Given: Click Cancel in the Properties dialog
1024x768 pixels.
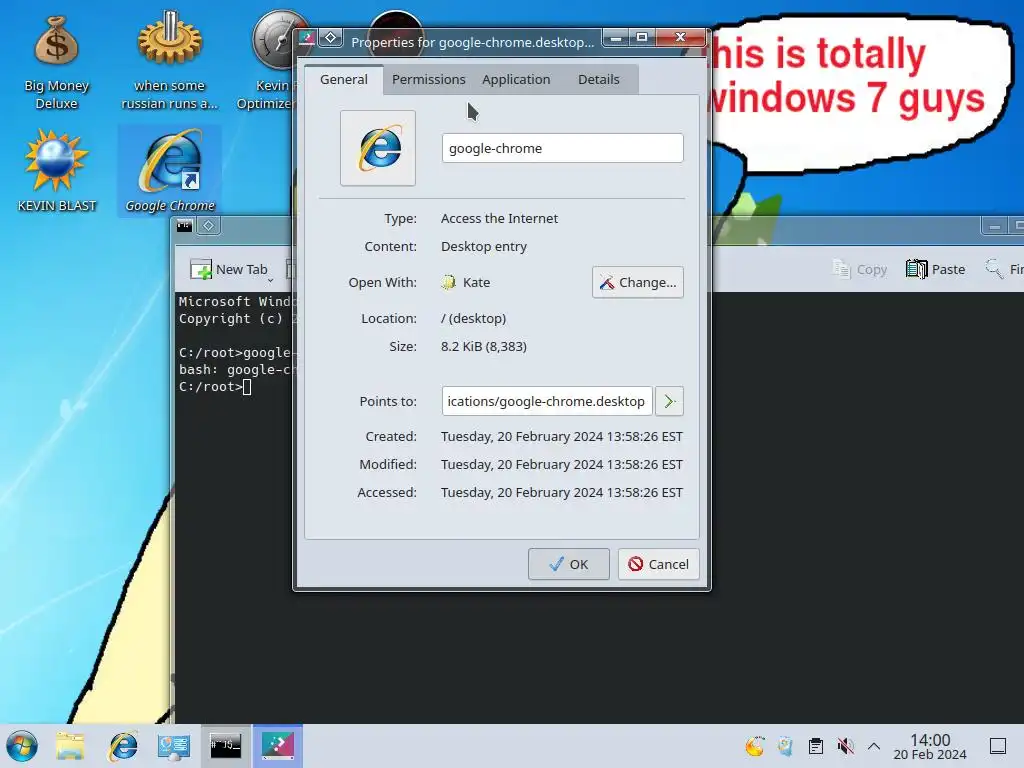Looking at the screenshot, I should coord(658,564).
